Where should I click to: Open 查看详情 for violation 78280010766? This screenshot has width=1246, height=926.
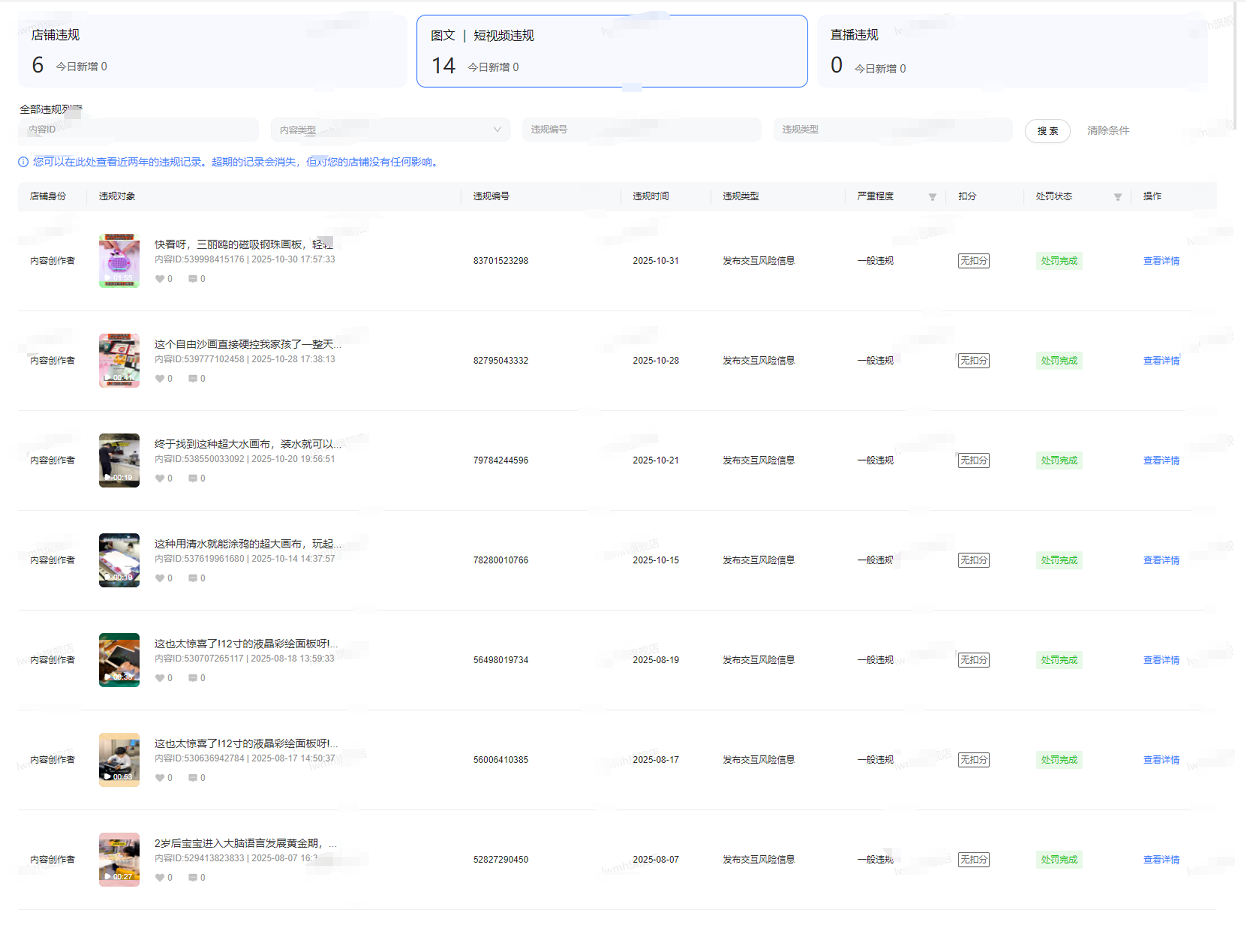1161,560
